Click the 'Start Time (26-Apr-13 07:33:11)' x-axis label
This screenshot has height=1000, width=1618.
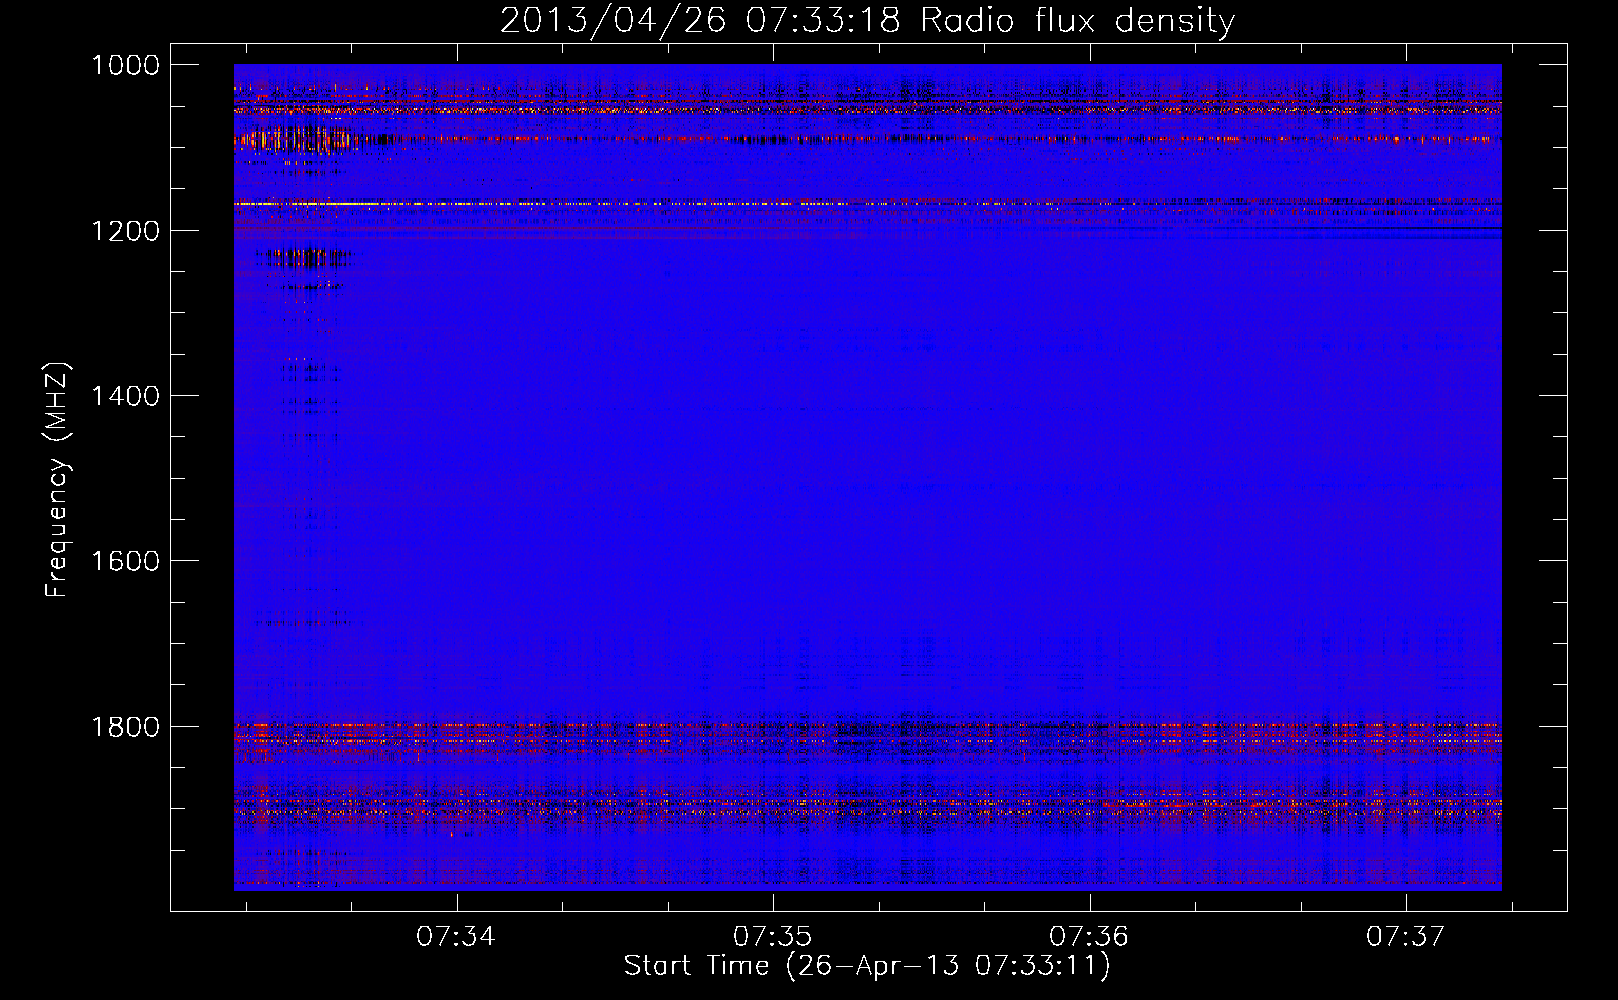pyautogui.click(x=867, y=966)
